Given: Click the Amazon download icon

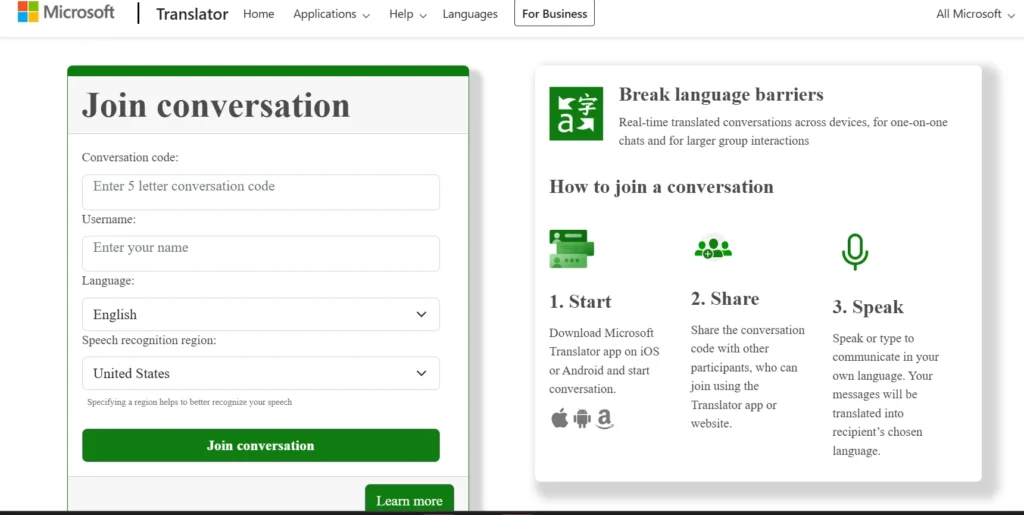Looking at the screenshot, I should (x=605, y=418).
